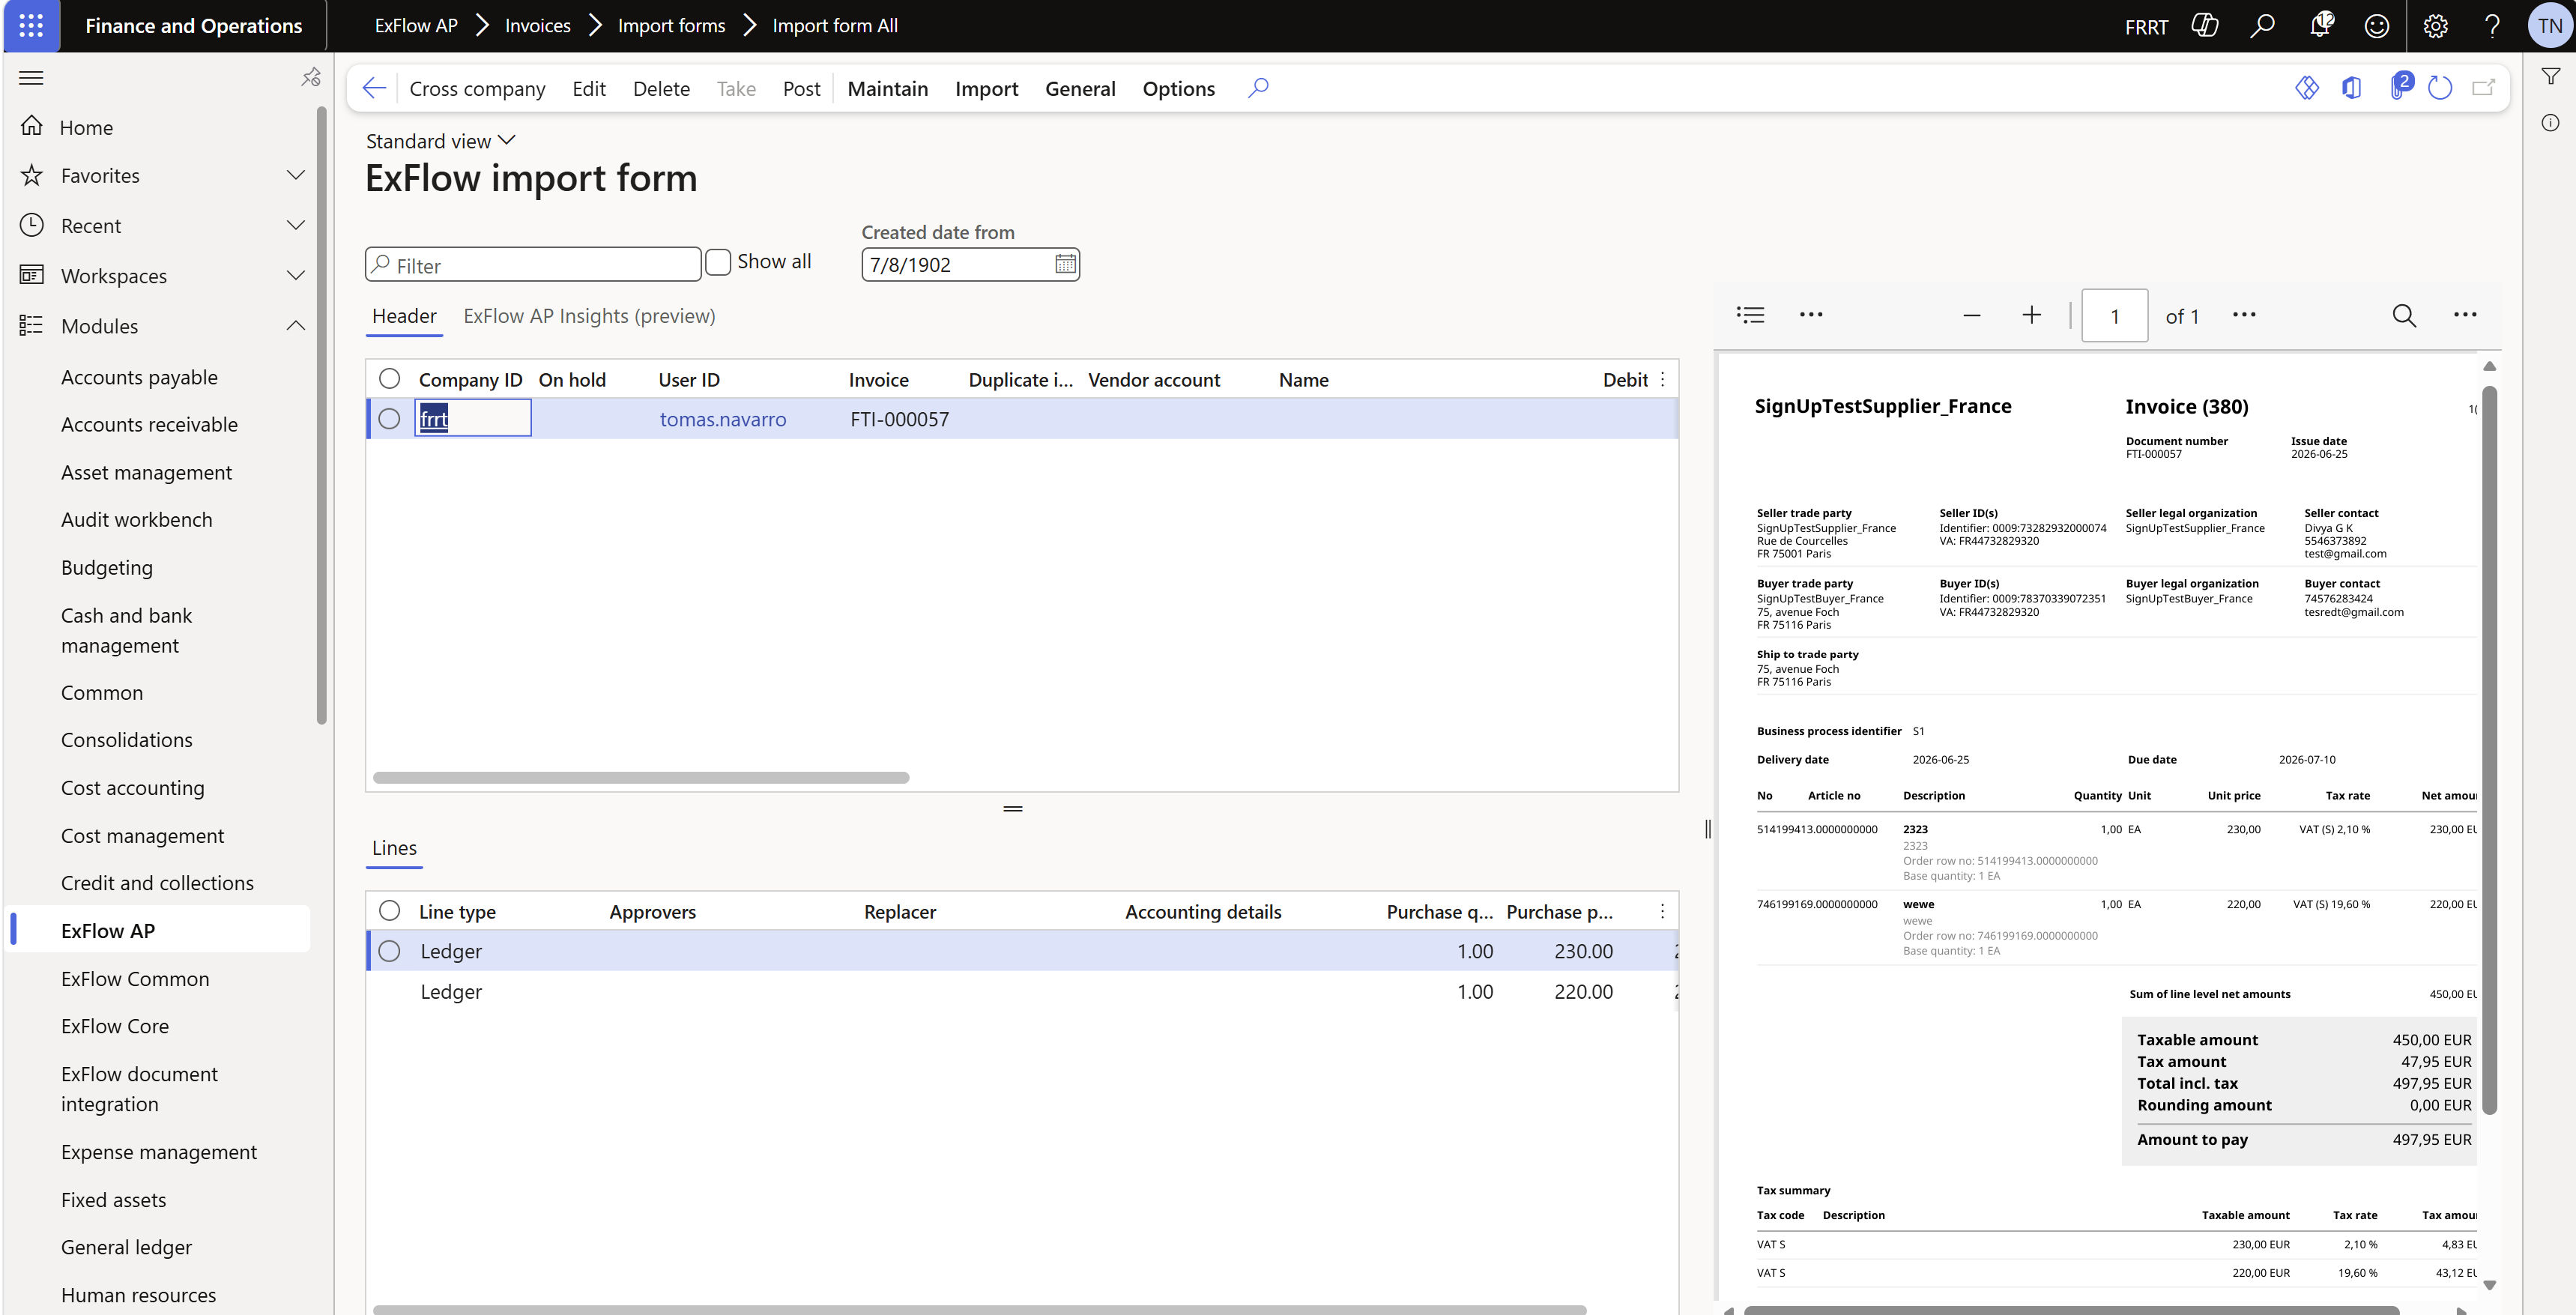Click the feedback smiley icon
Screen dimensions: 2576x1315
click(2377, 26)
